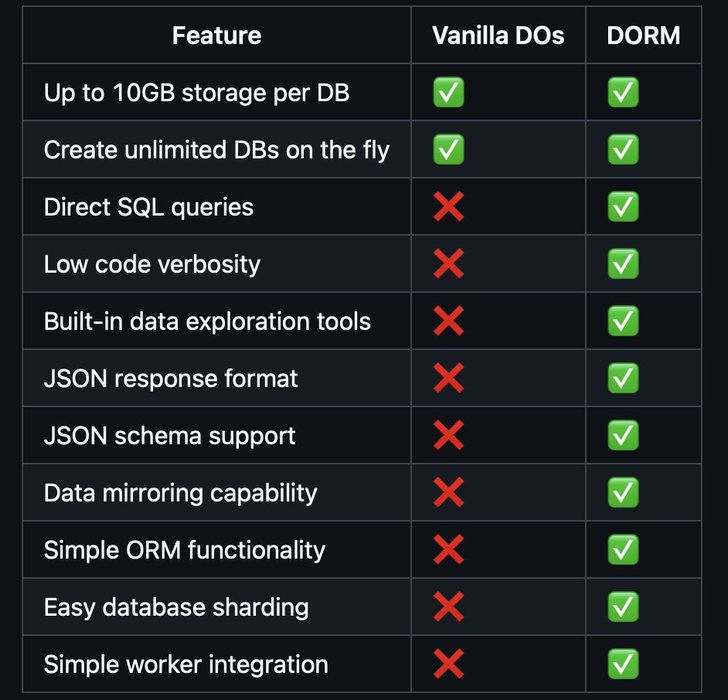The width and height of the screenshot is (728, 700).
Task: Click red X for Low code verbosity
Action: 448,264
